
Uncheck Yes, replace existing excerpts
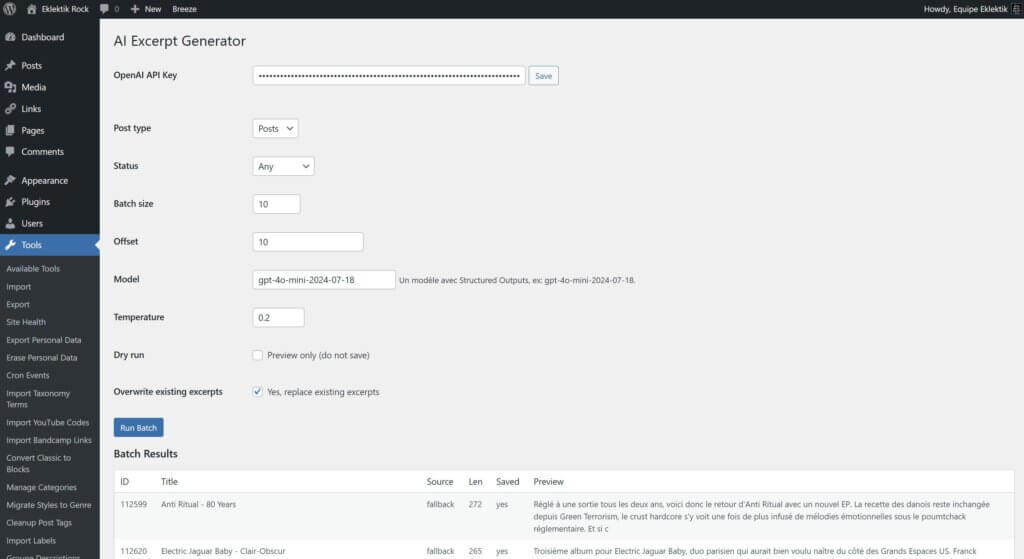pyautogui.click(x=258, y=392)
